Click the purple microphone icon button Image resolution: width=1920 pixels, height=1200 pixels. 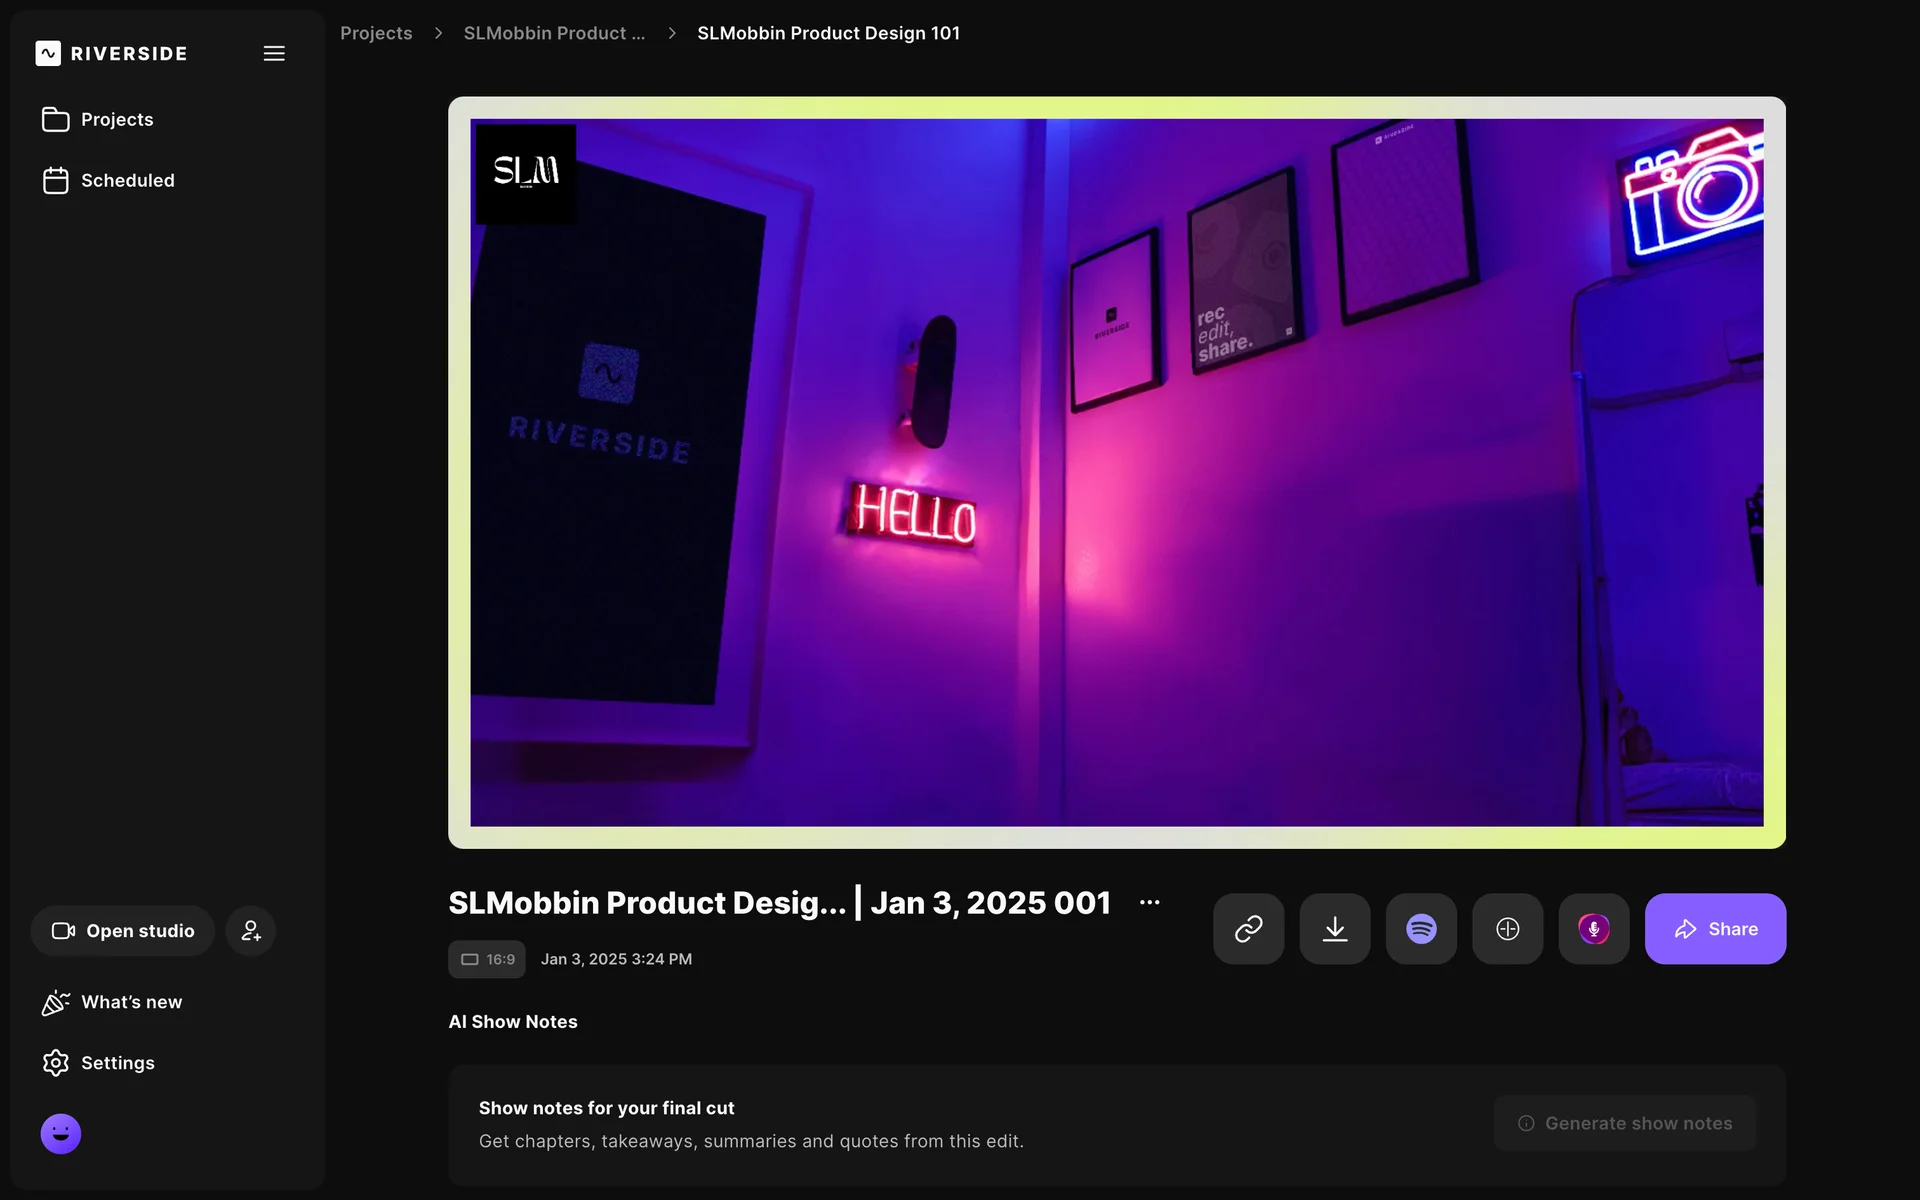(1593, 929)
